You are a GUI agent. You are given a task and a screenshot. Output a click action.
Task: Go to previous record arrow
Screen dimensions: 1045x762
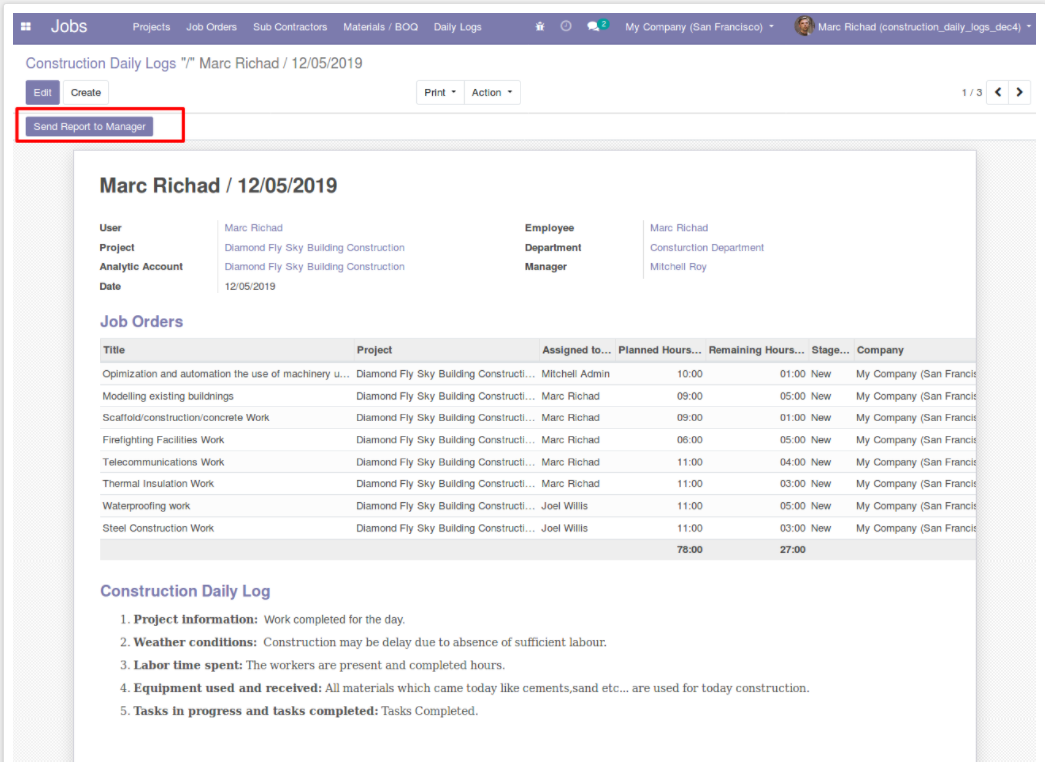998,92
